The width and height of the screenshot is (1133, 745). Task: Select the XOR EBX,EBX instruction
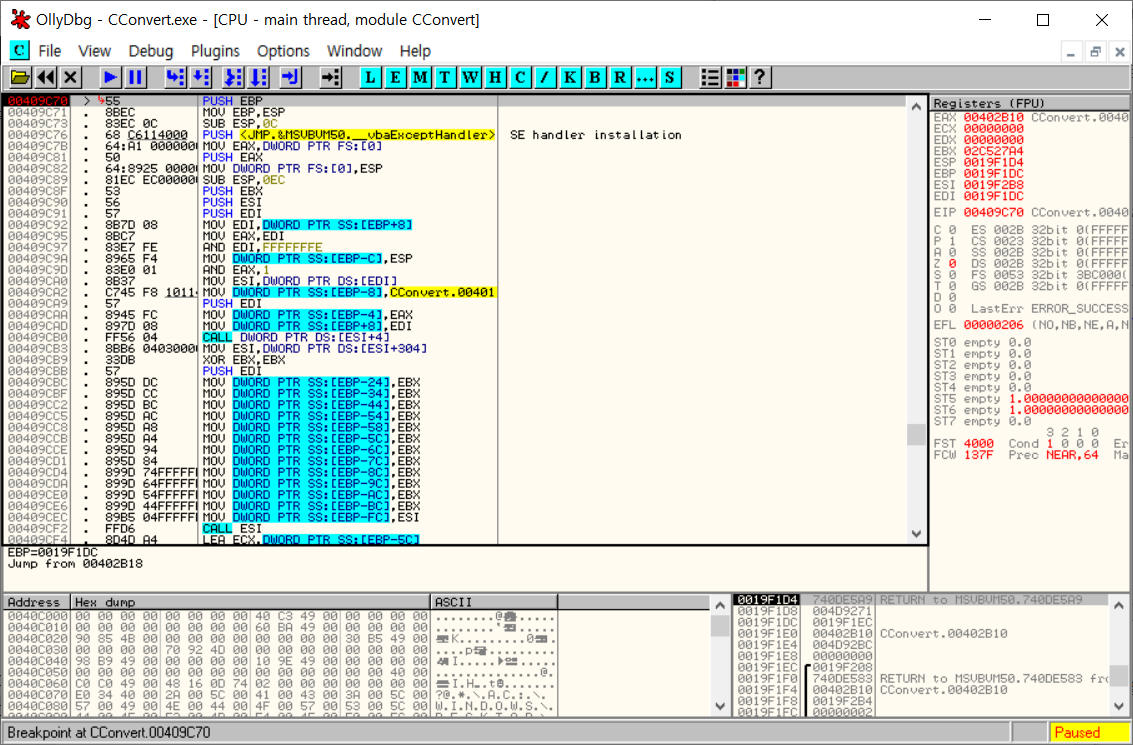click(244, 360)
